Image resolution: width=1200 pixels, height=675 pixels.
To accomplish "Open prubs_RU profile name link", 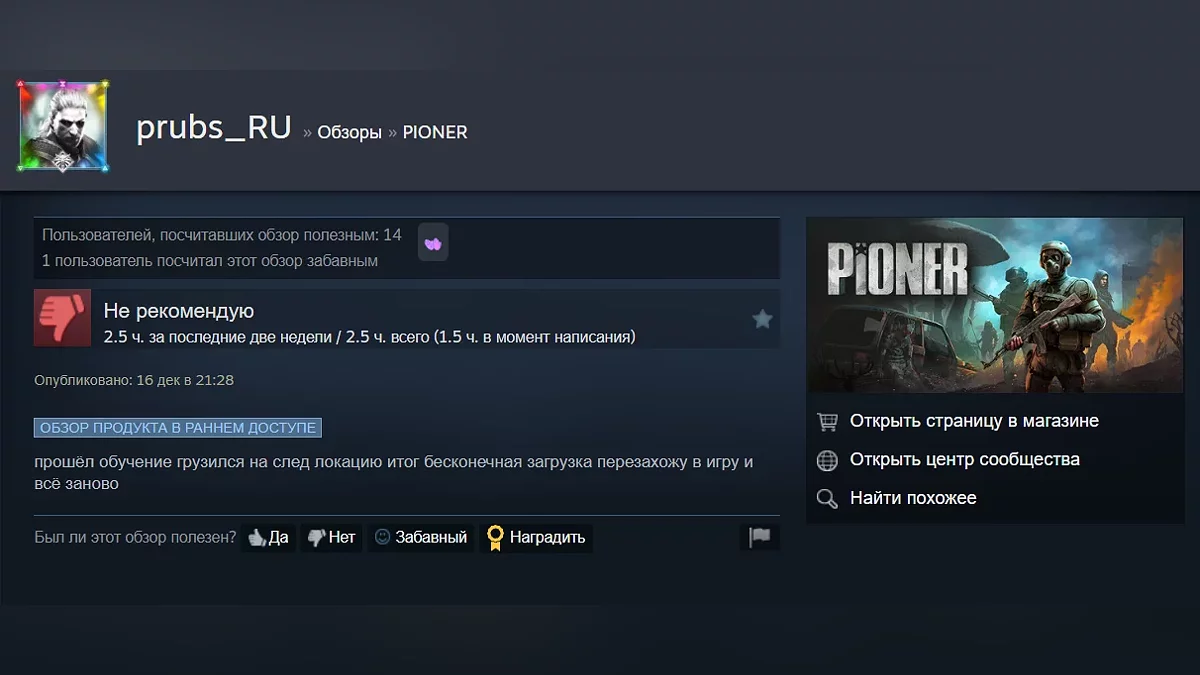I will pyautogui.click(x=214, y=128).
